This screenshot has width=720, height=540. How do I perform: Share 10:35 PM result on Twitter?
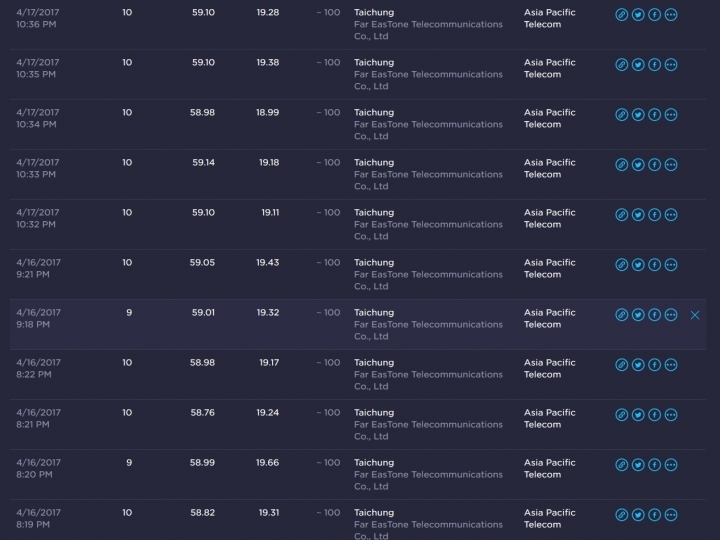click(x=638, y=65)
